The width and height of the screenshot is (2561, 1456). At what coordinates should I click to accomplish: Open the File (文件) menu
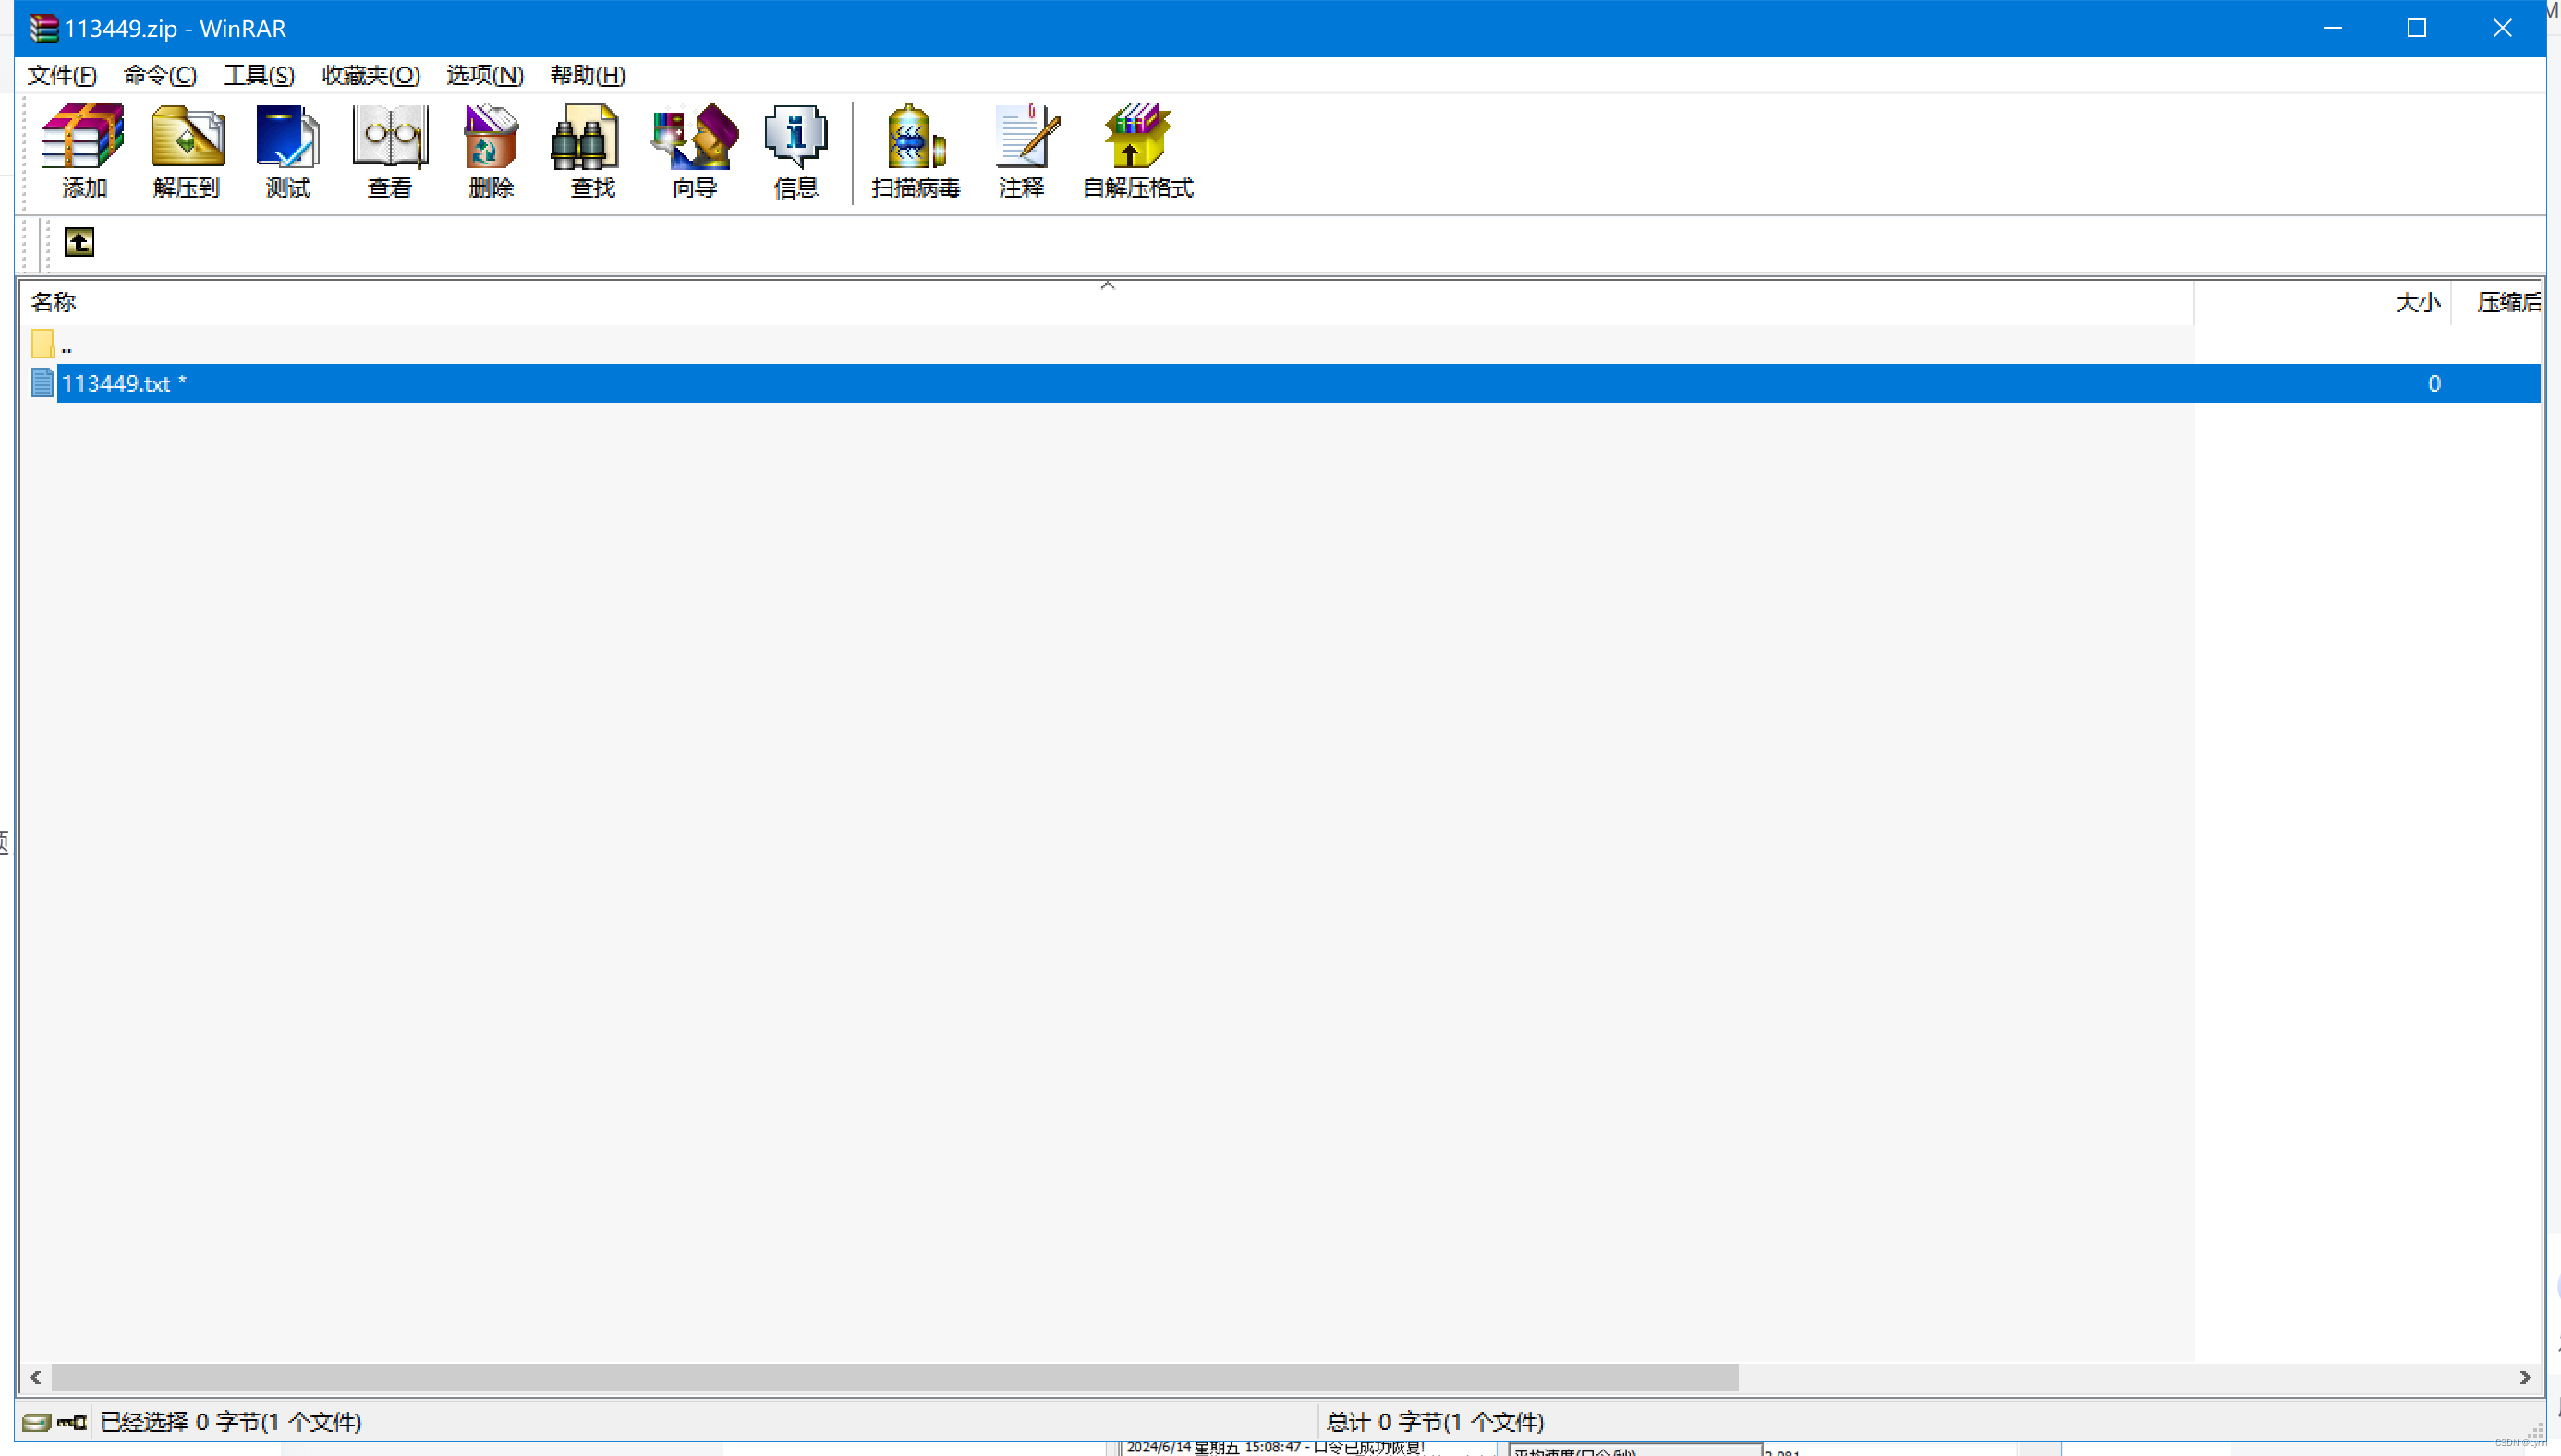tap(61, 75)
